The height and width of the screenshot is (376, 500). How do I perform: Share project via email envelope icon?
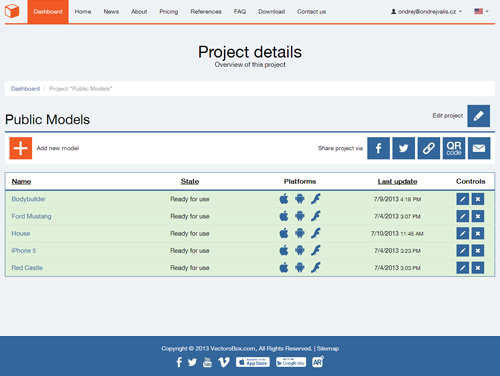tap(479, 148)
